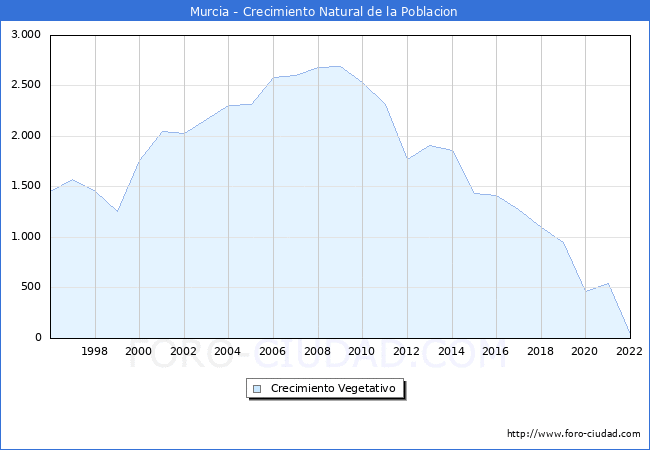The height and width of the screenshot is (450, 650).
Task: Click the 2020 x-axis label
Action: coord(585,351)
